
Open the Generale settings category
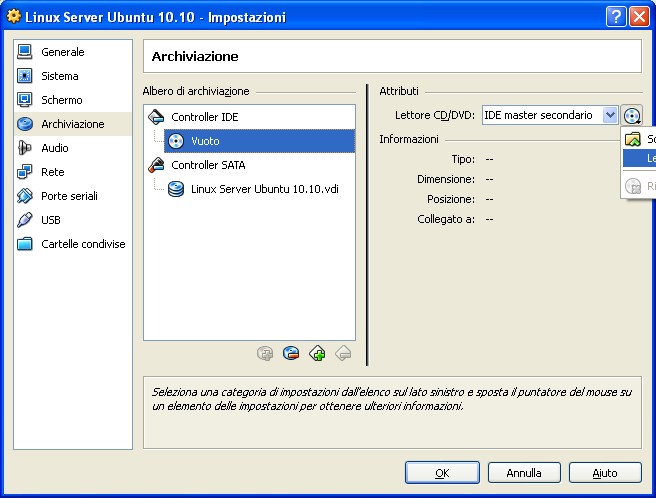pos(73,52)
